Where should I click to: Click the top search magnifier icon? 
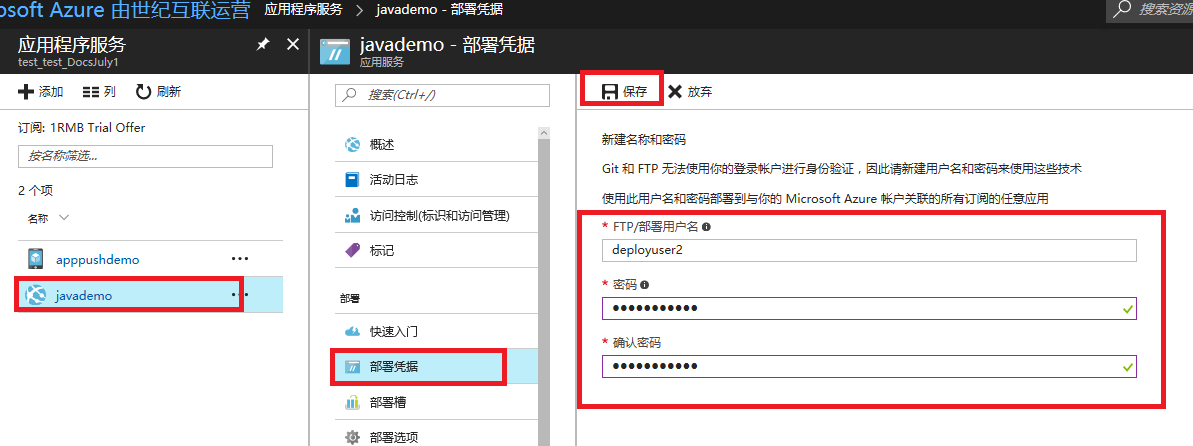(1122, 9)
